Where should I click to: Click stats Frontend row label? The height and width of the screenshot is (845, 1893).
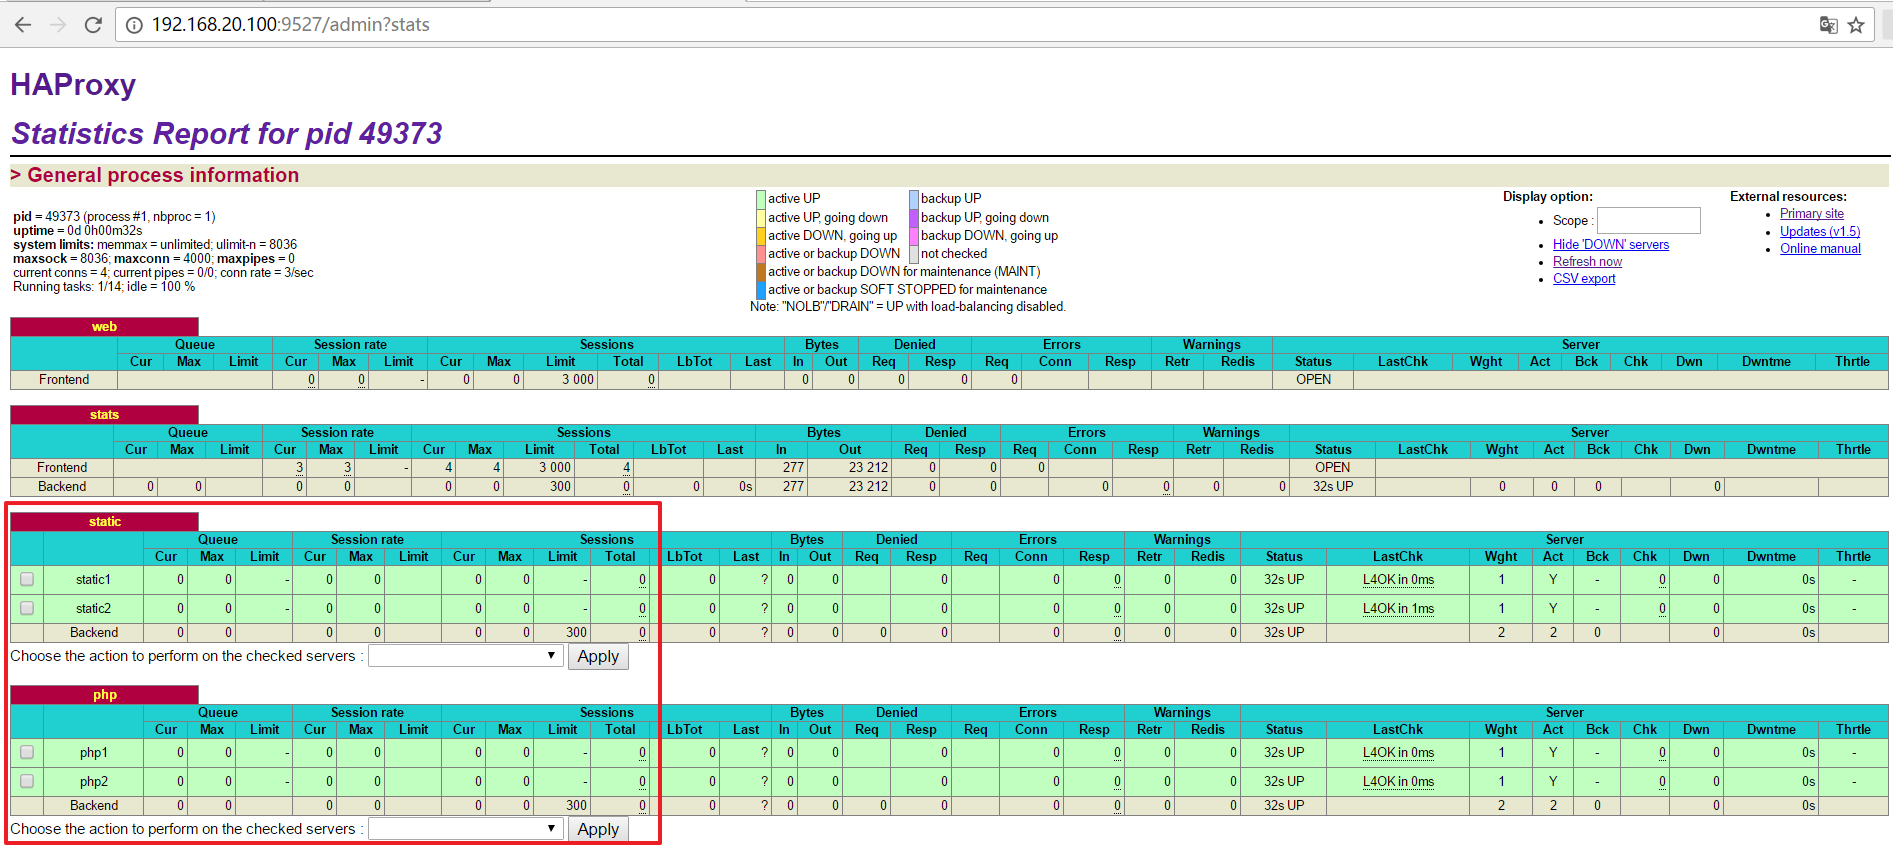(62, 468)
